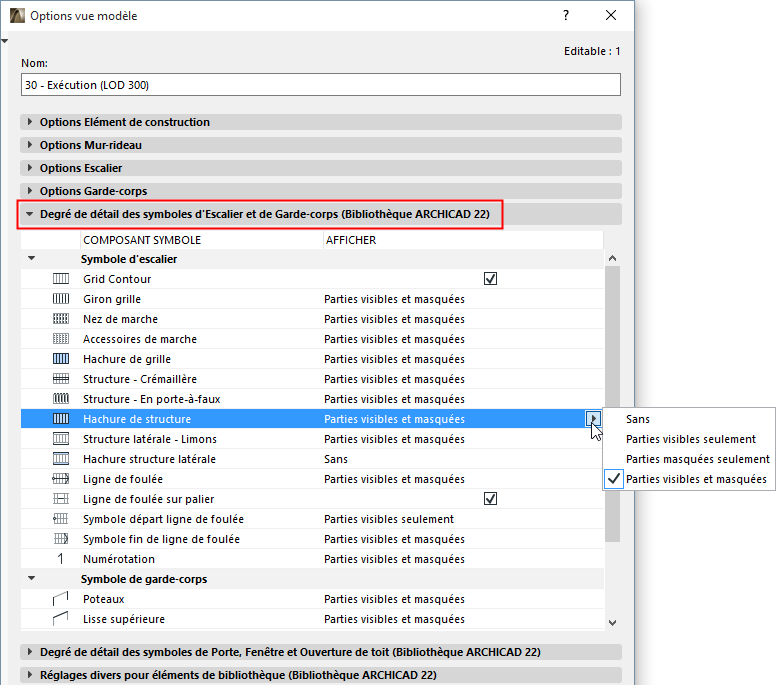Select the Structure - Crémaillère row label

pyautogui.click(x=140, y=379)
